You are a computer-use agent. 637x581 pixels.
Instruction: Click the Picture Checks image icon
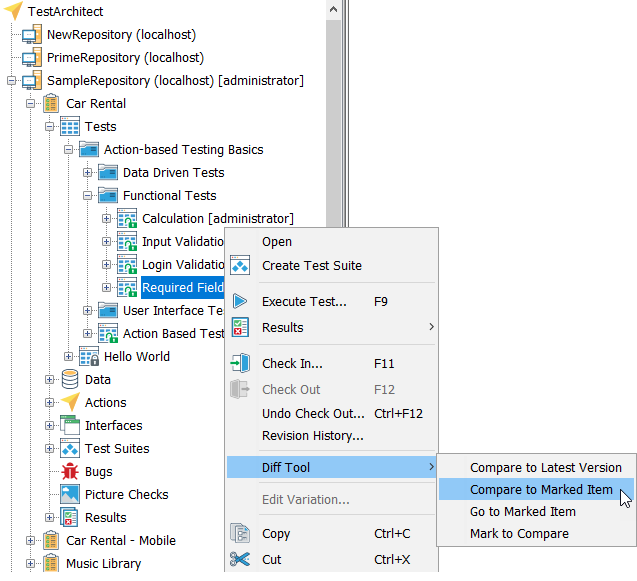(70, 494)
